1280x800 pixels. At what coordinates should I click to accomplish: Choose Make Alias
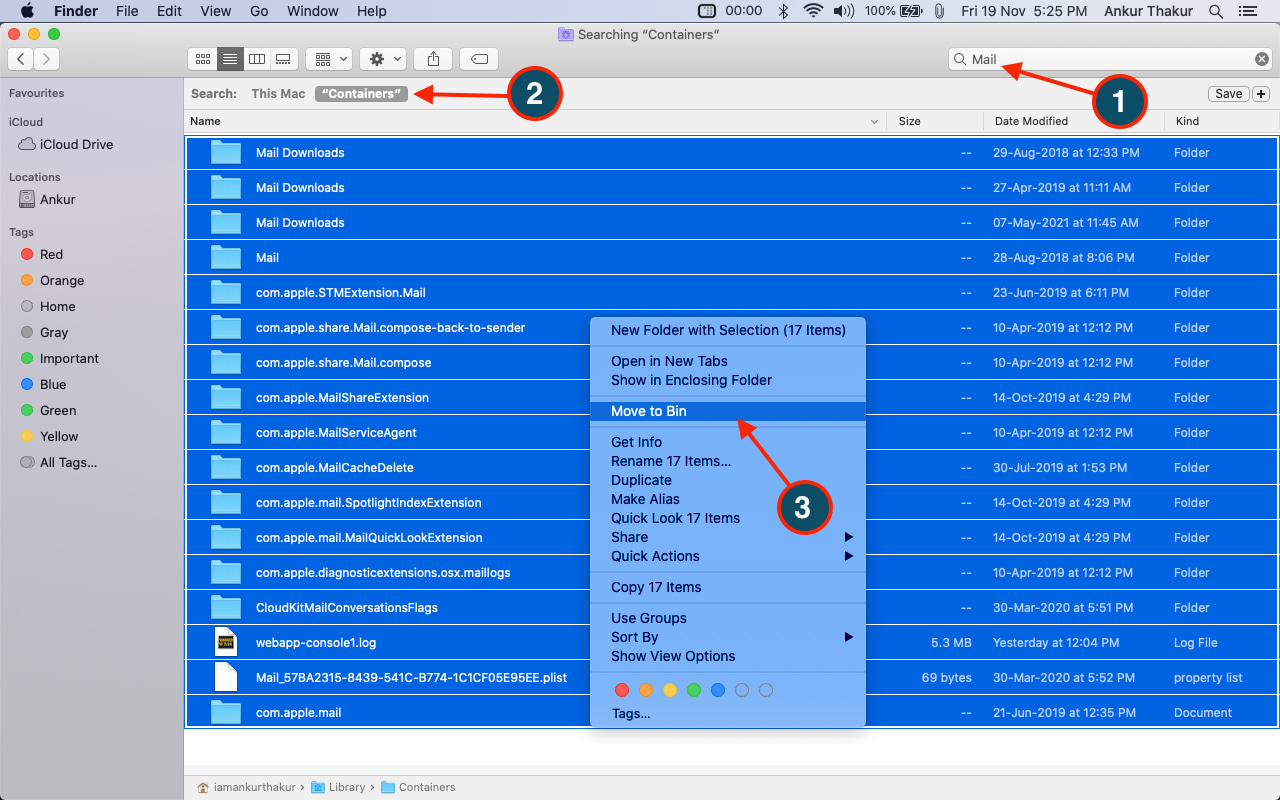coord(728,499)
